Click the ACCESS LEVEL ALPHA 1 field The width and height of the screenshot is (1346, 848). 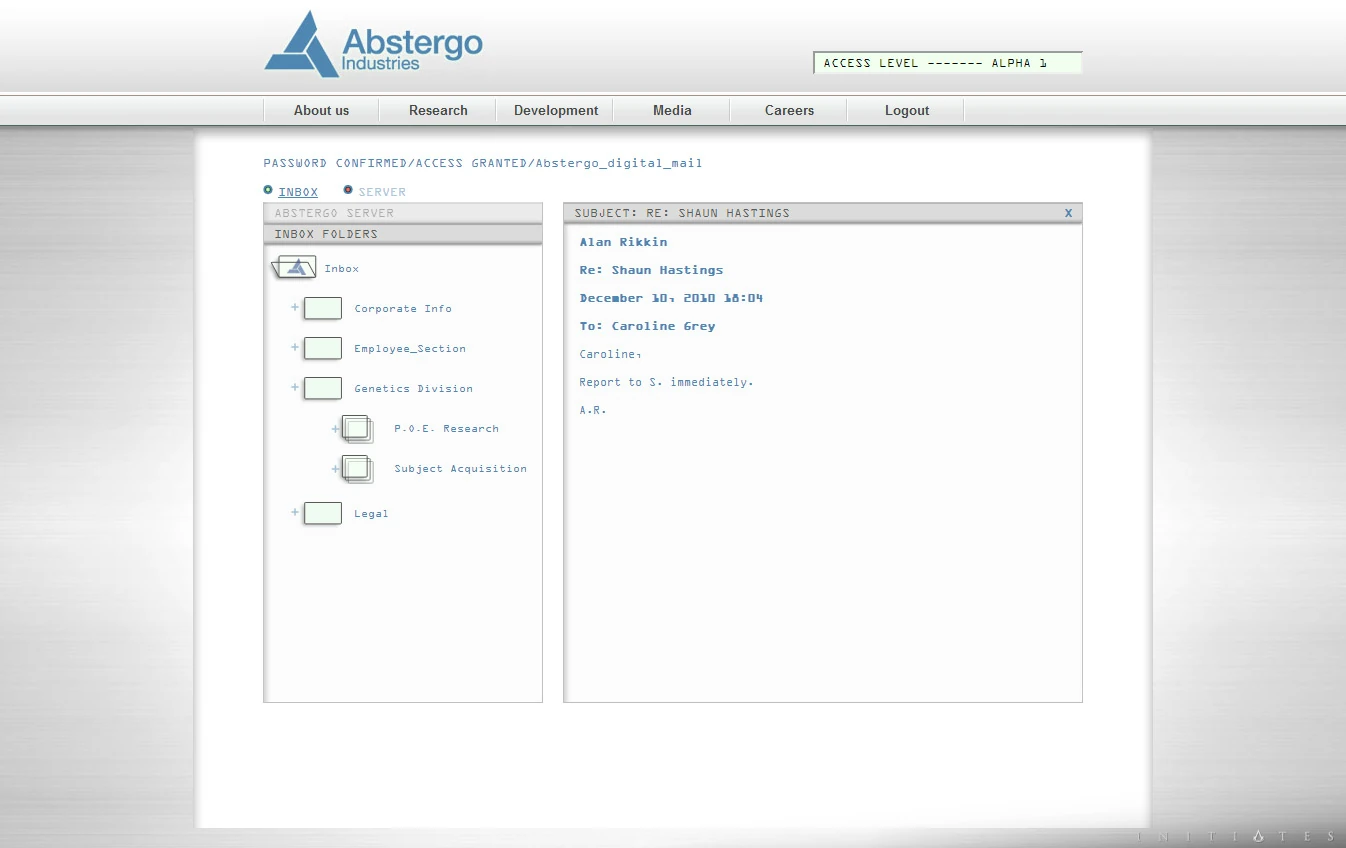pos(948,63)
